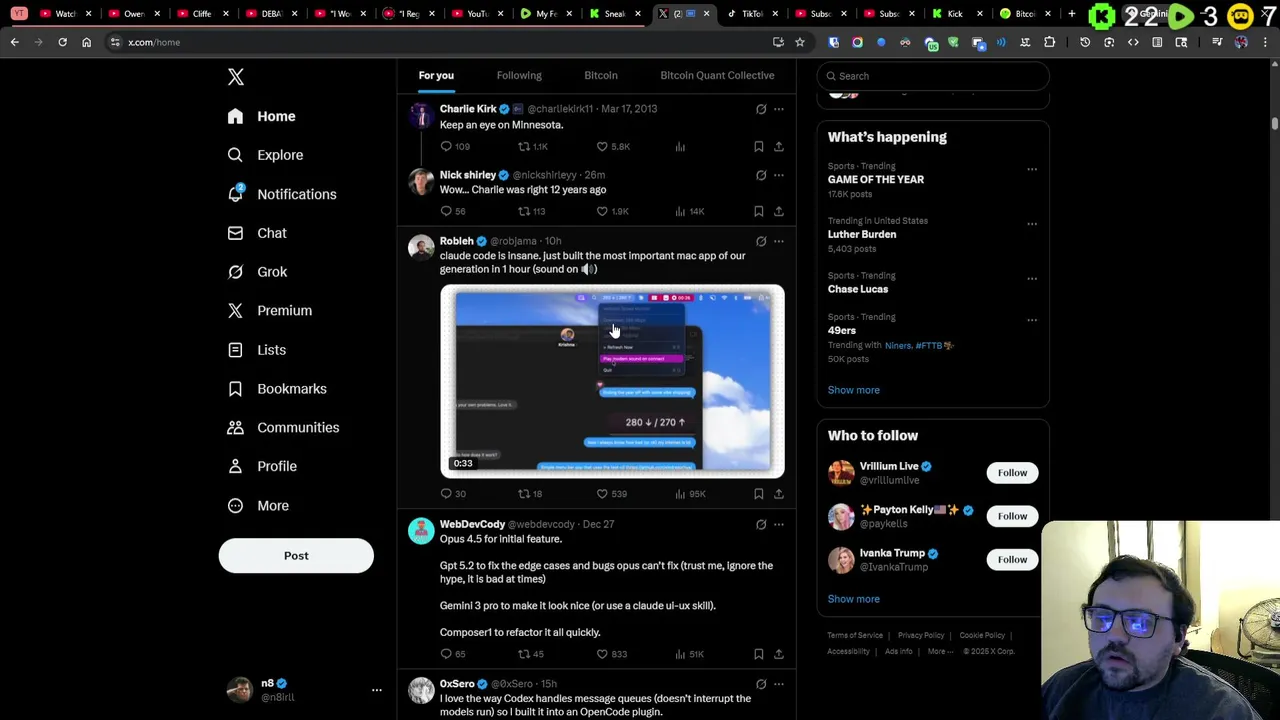Click Grok icon on Charlie Kirk's post
This screenshot has width=1280, height=720.
(761, 109)
